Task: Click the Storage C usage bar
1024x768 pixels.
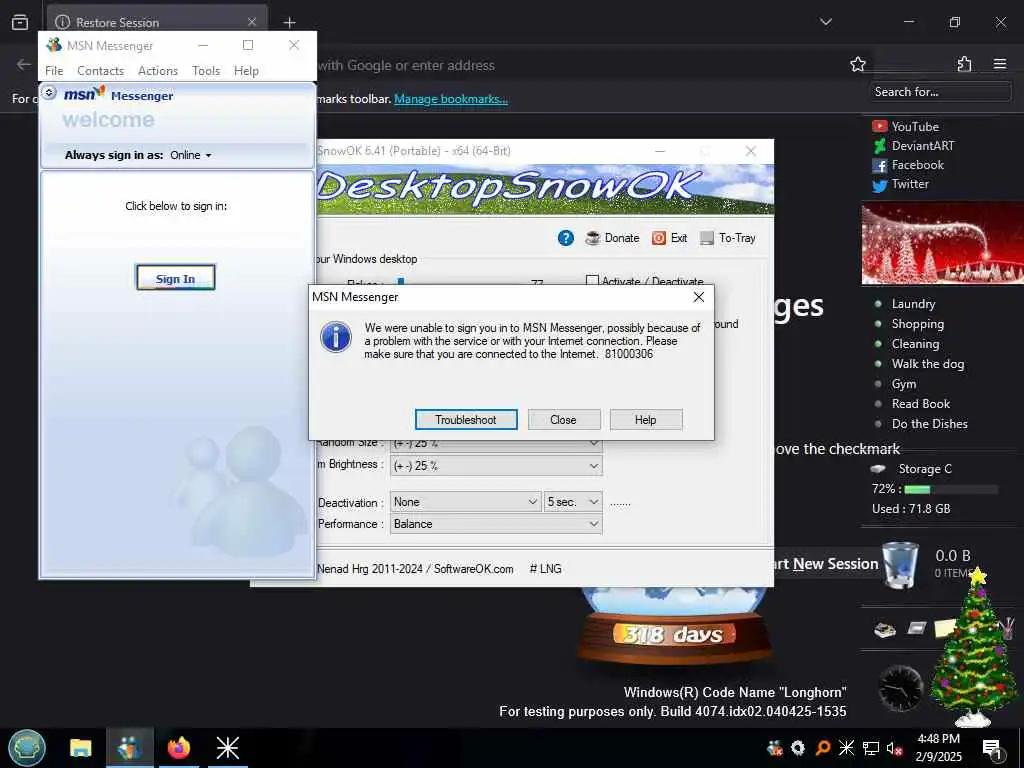Action: (x=951, y=489)
